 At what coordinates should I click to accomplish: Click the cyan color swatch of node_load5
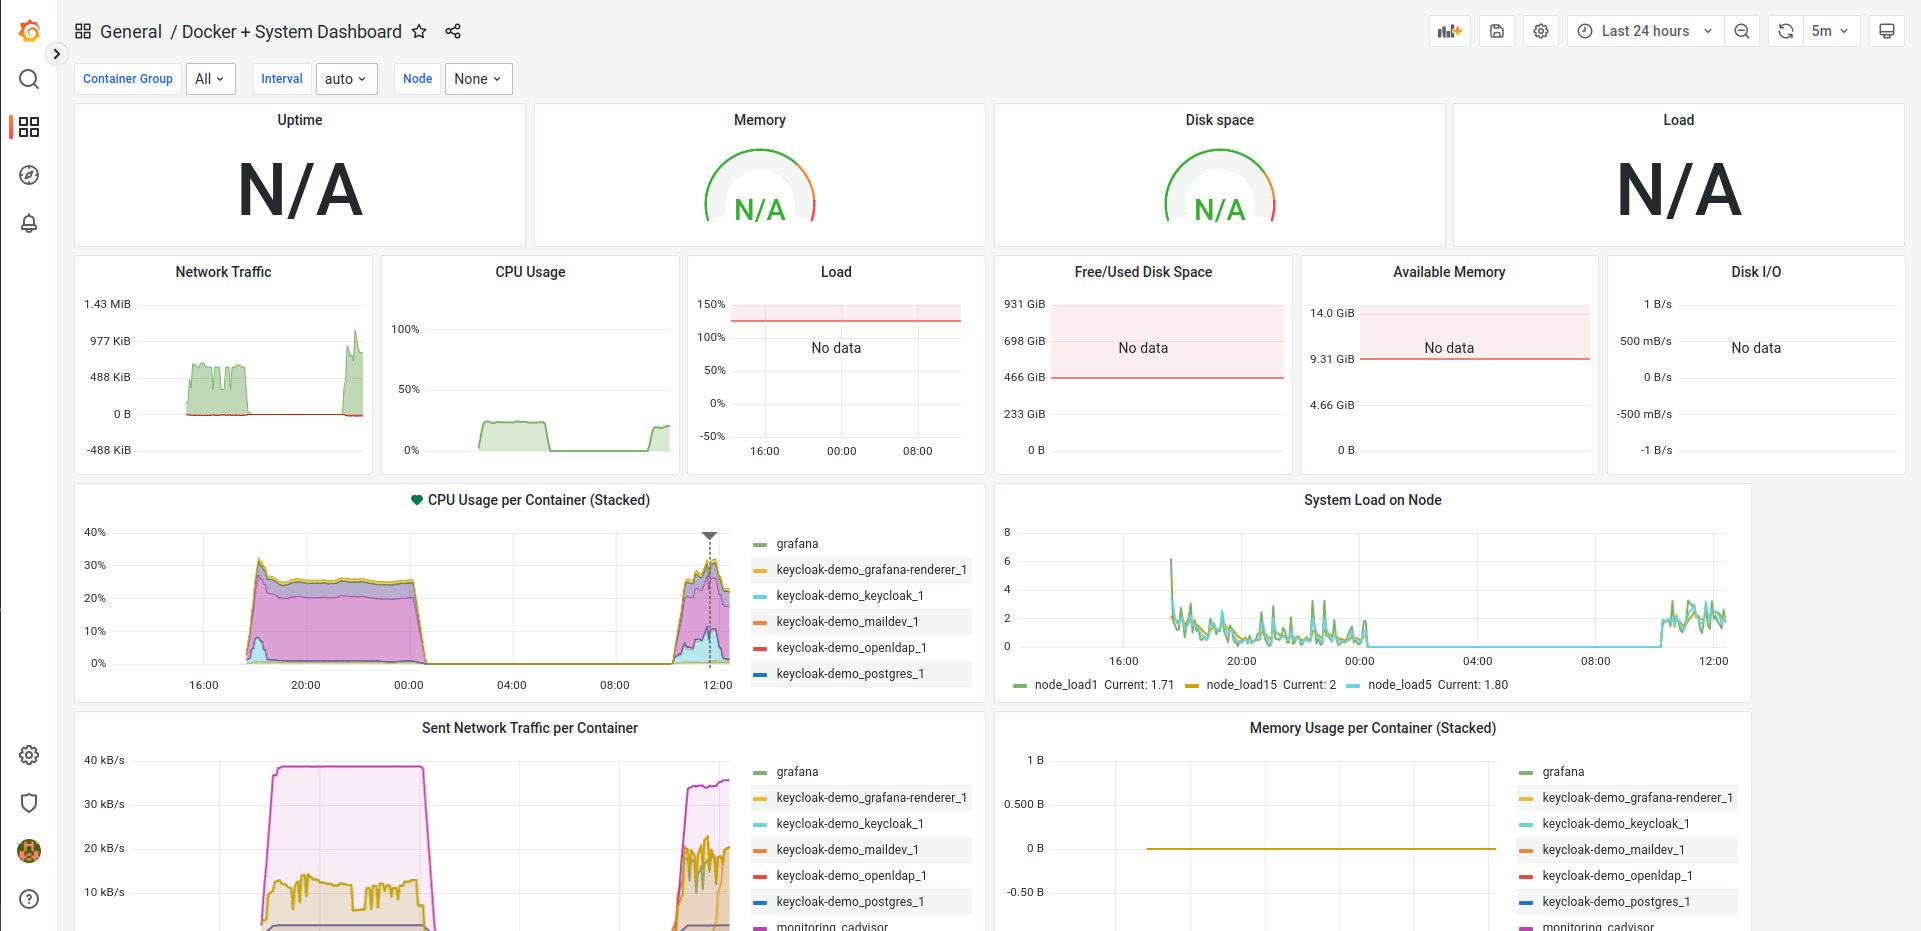coord(1354,686)
